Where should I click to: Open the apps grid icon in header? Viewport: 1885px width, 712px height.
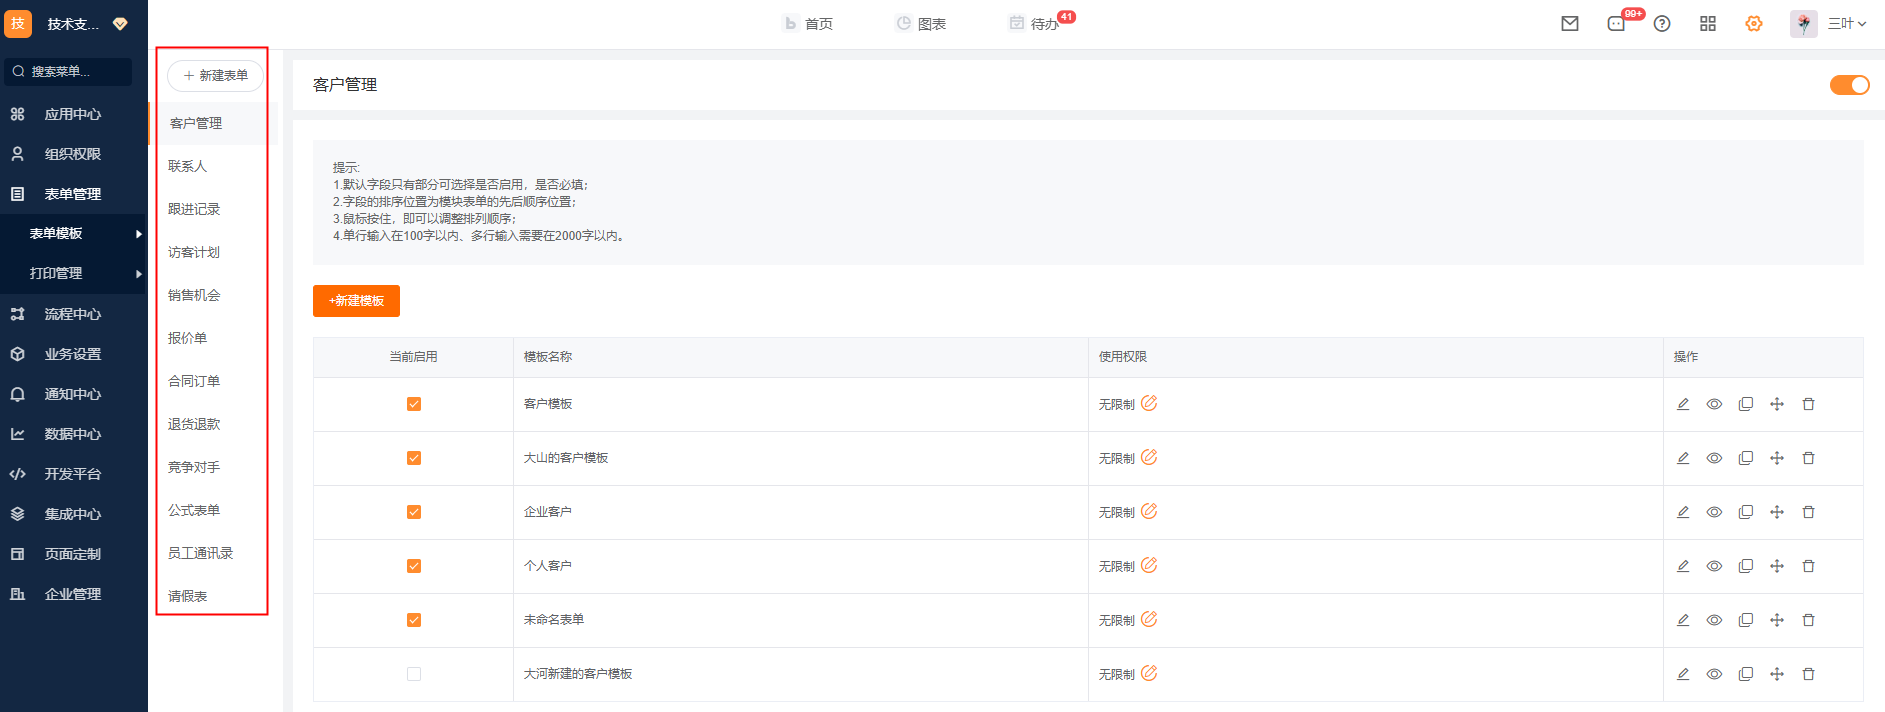1708,24
